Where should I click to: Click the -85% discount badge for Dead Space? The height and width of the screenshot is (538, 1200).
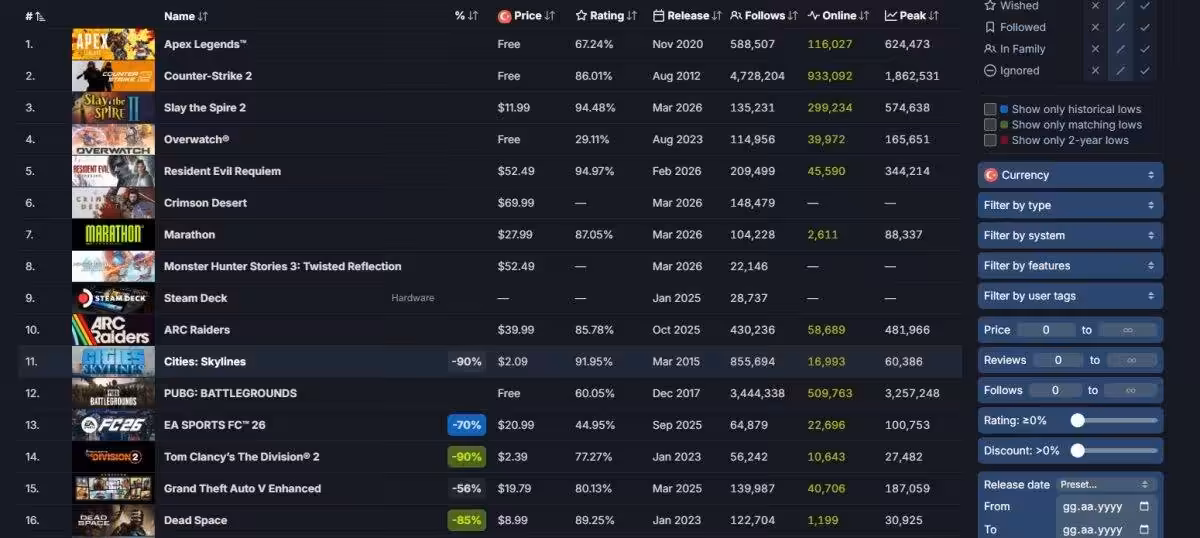coord(467,520)
